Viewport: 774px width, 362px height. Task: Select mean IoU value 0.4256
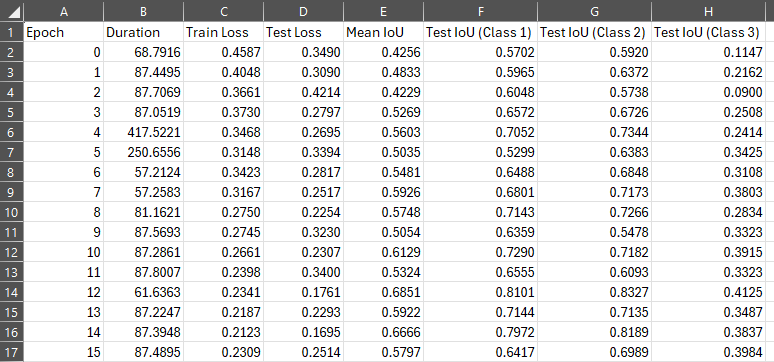[383, 52]
